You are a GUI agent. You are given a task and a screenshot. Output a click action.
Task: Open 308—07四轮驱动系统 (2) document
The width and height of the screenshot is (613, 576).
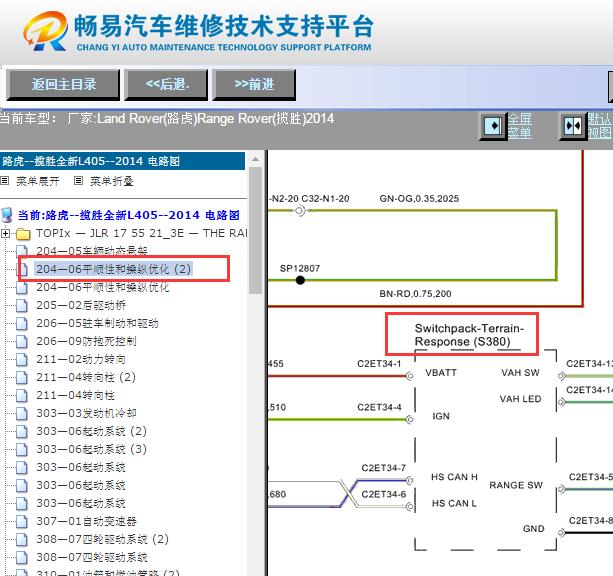[x=102, y=539]
